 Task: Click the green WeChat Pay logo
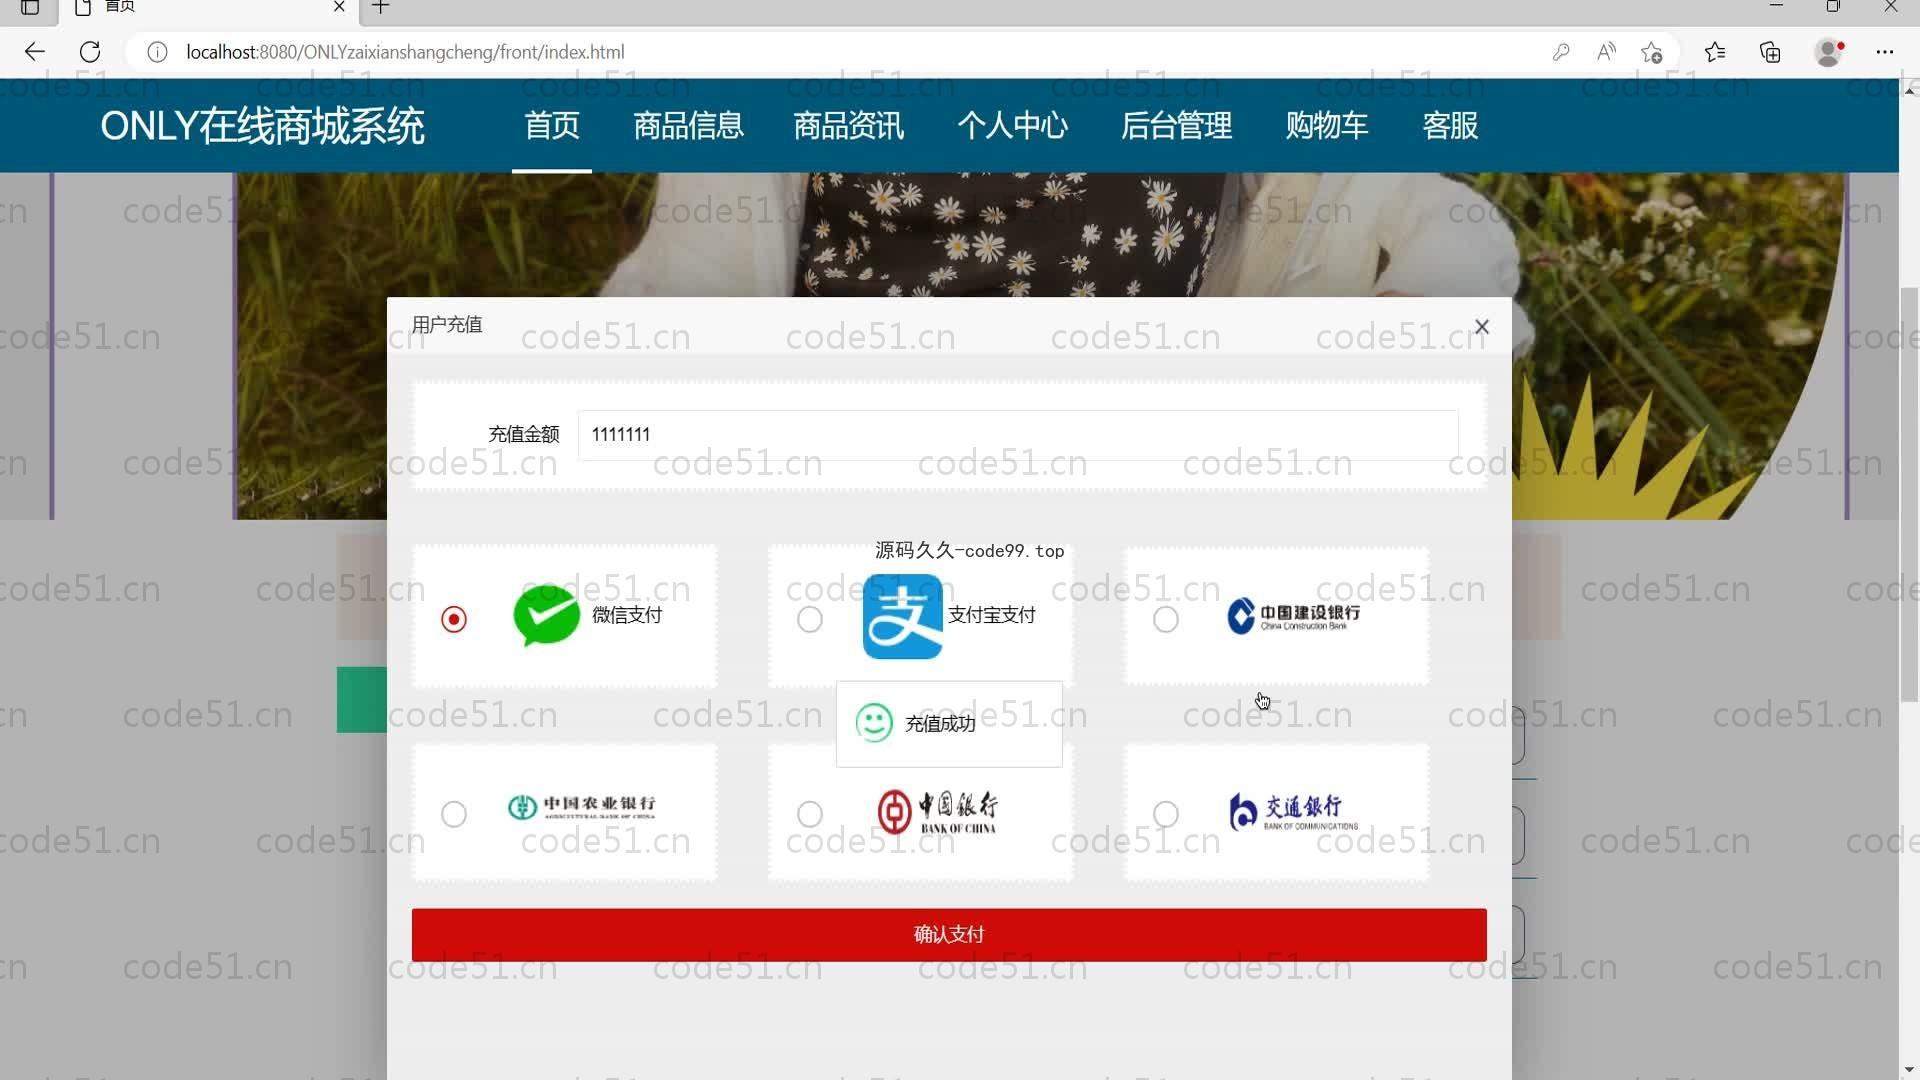pos(546,615)
